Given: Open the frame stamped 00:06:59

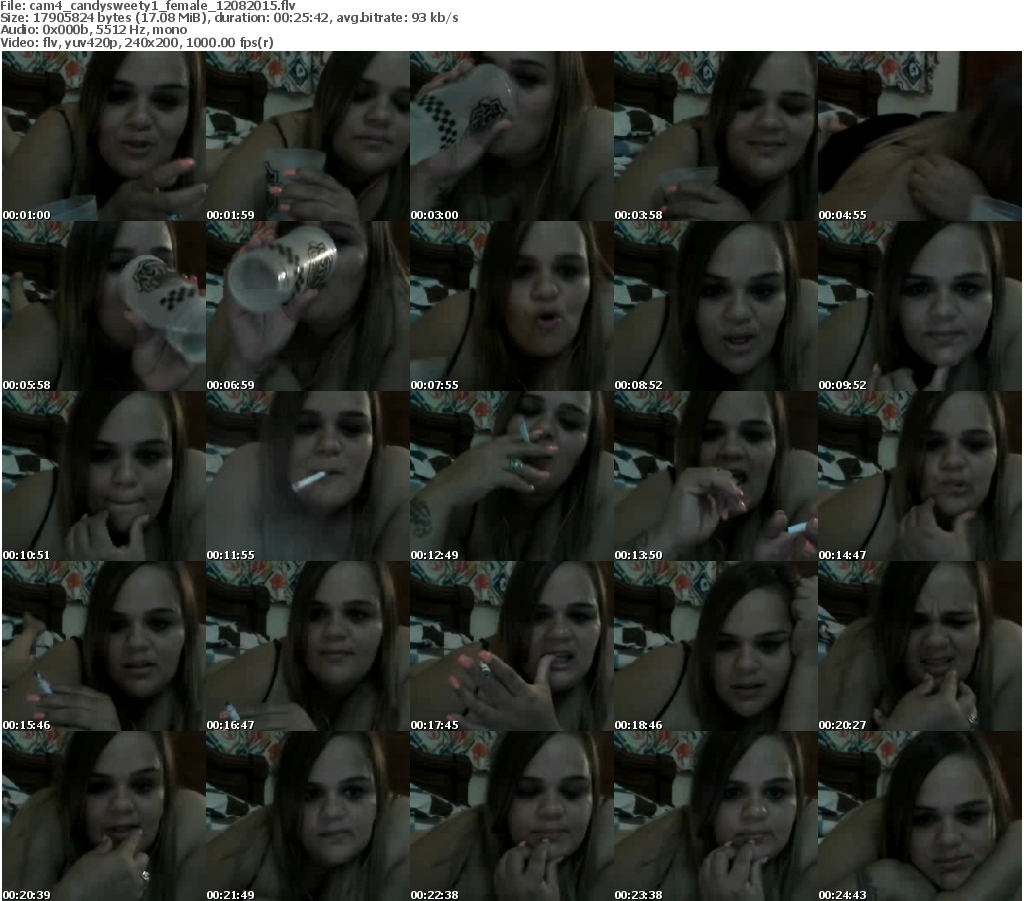Looking at the screenshot, I should pyautogui.click(x=308, y=306).
